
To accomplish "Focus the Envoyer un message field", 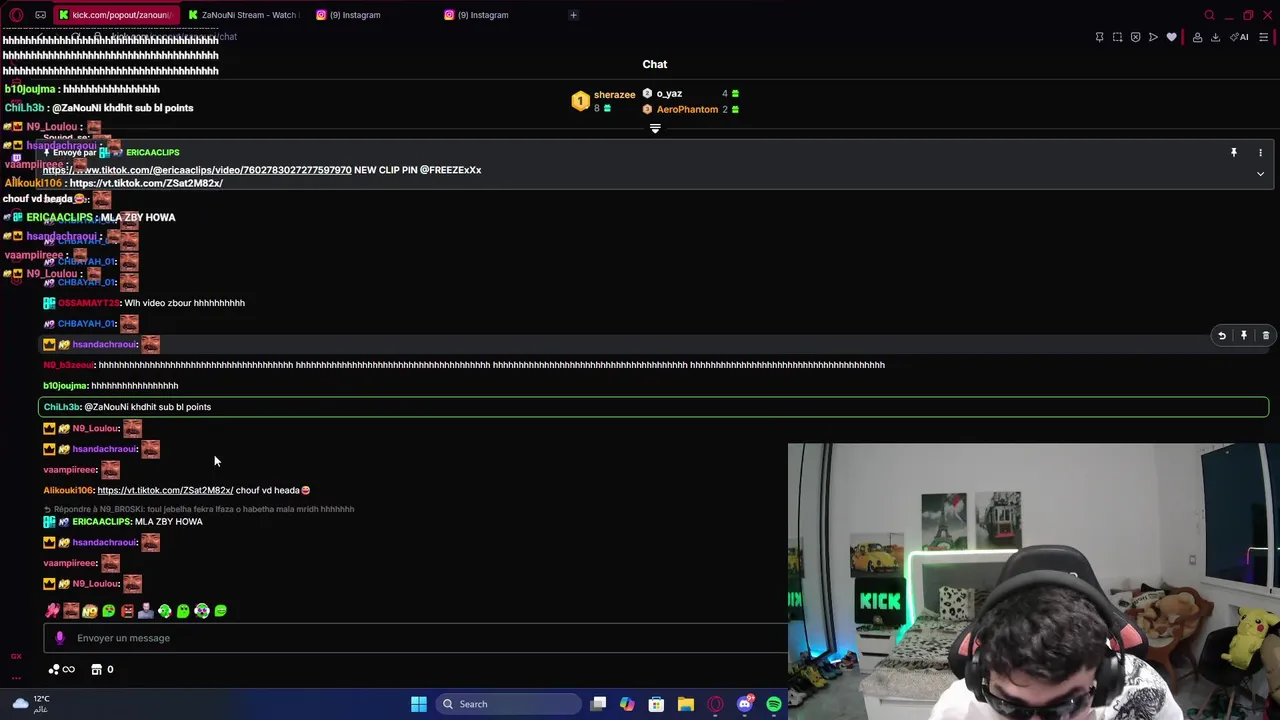I will [x=415, y=638].
